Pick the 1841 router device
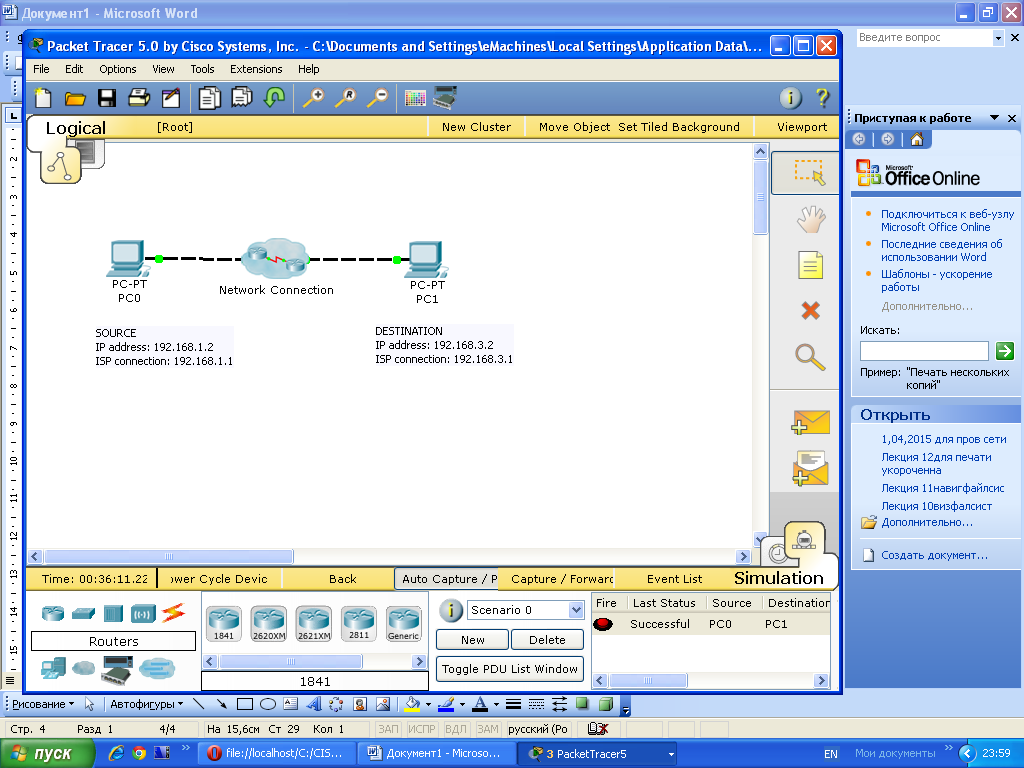The width and height of the screenshot is (1024, 768). point(223,623)
